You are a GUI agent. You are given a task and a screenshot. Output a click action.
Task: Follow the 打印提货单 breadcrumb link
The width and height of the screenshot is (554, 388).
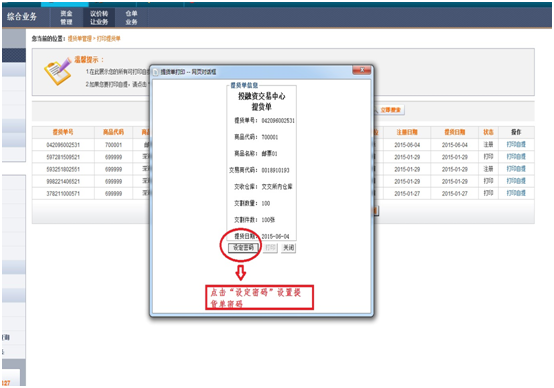click(x=108, y=39)
